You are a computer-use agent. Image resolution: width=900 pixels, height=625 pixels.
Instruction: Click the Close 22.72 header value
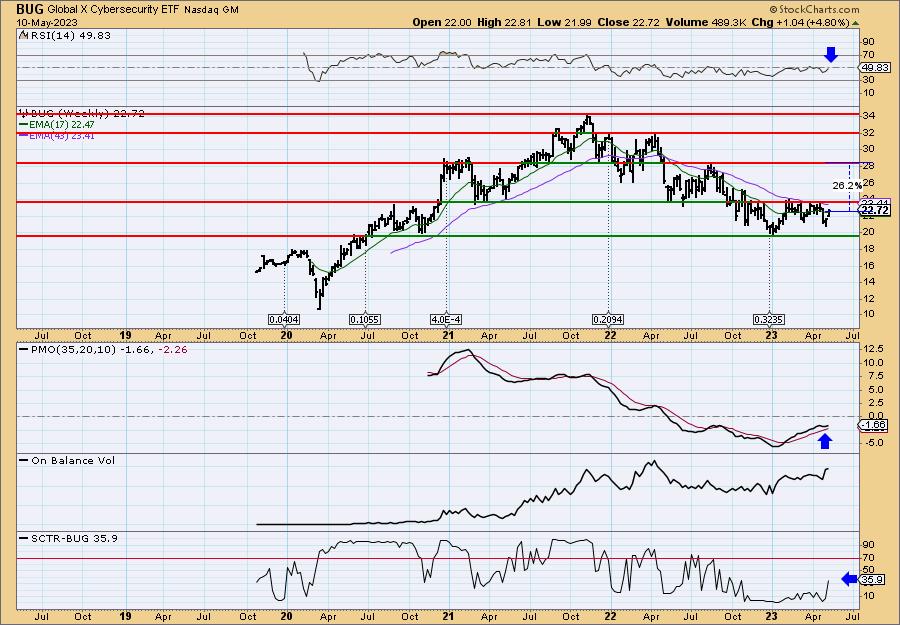click(629, 22)
